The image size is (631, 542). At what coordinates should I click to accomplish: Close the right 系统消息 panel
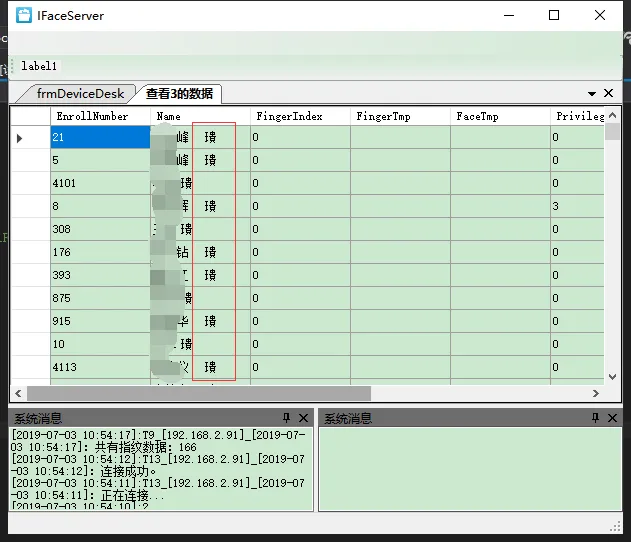pos(611,418)
